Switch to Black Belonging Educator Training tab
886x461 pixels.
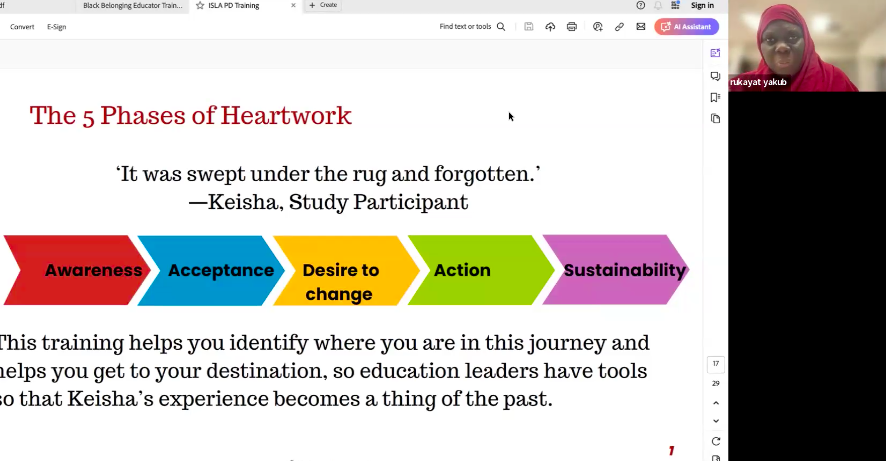coord(133,6)
